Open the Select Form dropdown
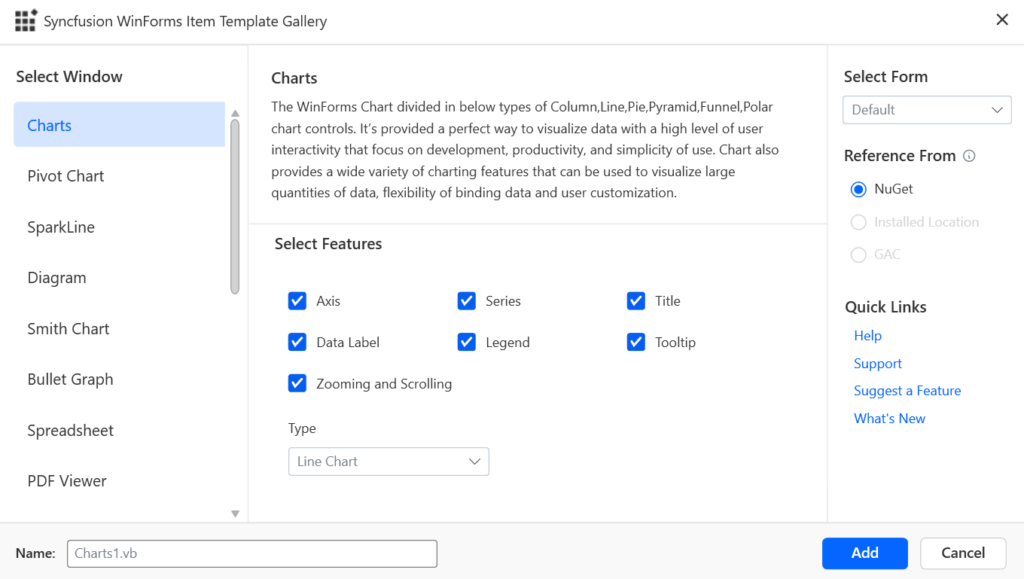Screen dimensions: 1024x579 [x=925, y=110]
